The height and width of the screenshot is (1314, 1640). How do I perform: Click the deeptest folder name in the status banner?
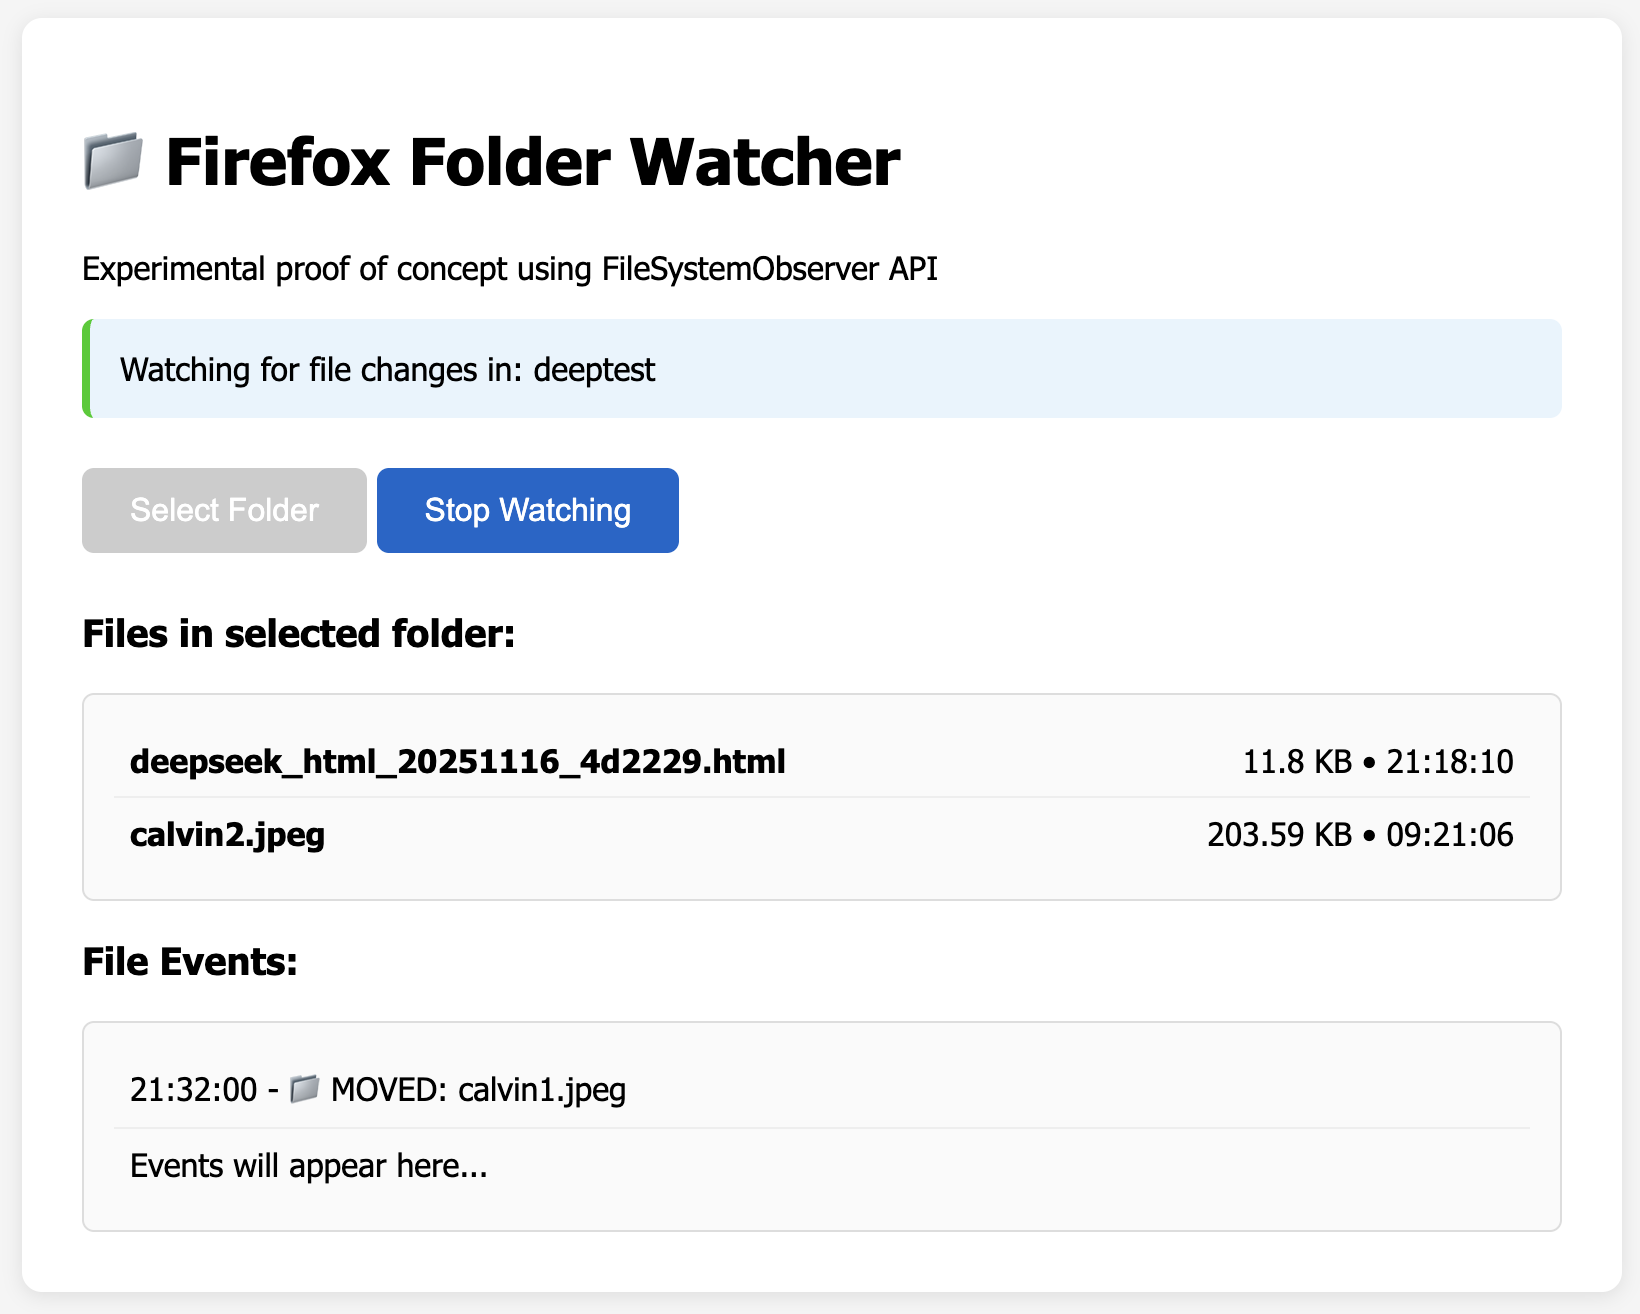(594, 370)
